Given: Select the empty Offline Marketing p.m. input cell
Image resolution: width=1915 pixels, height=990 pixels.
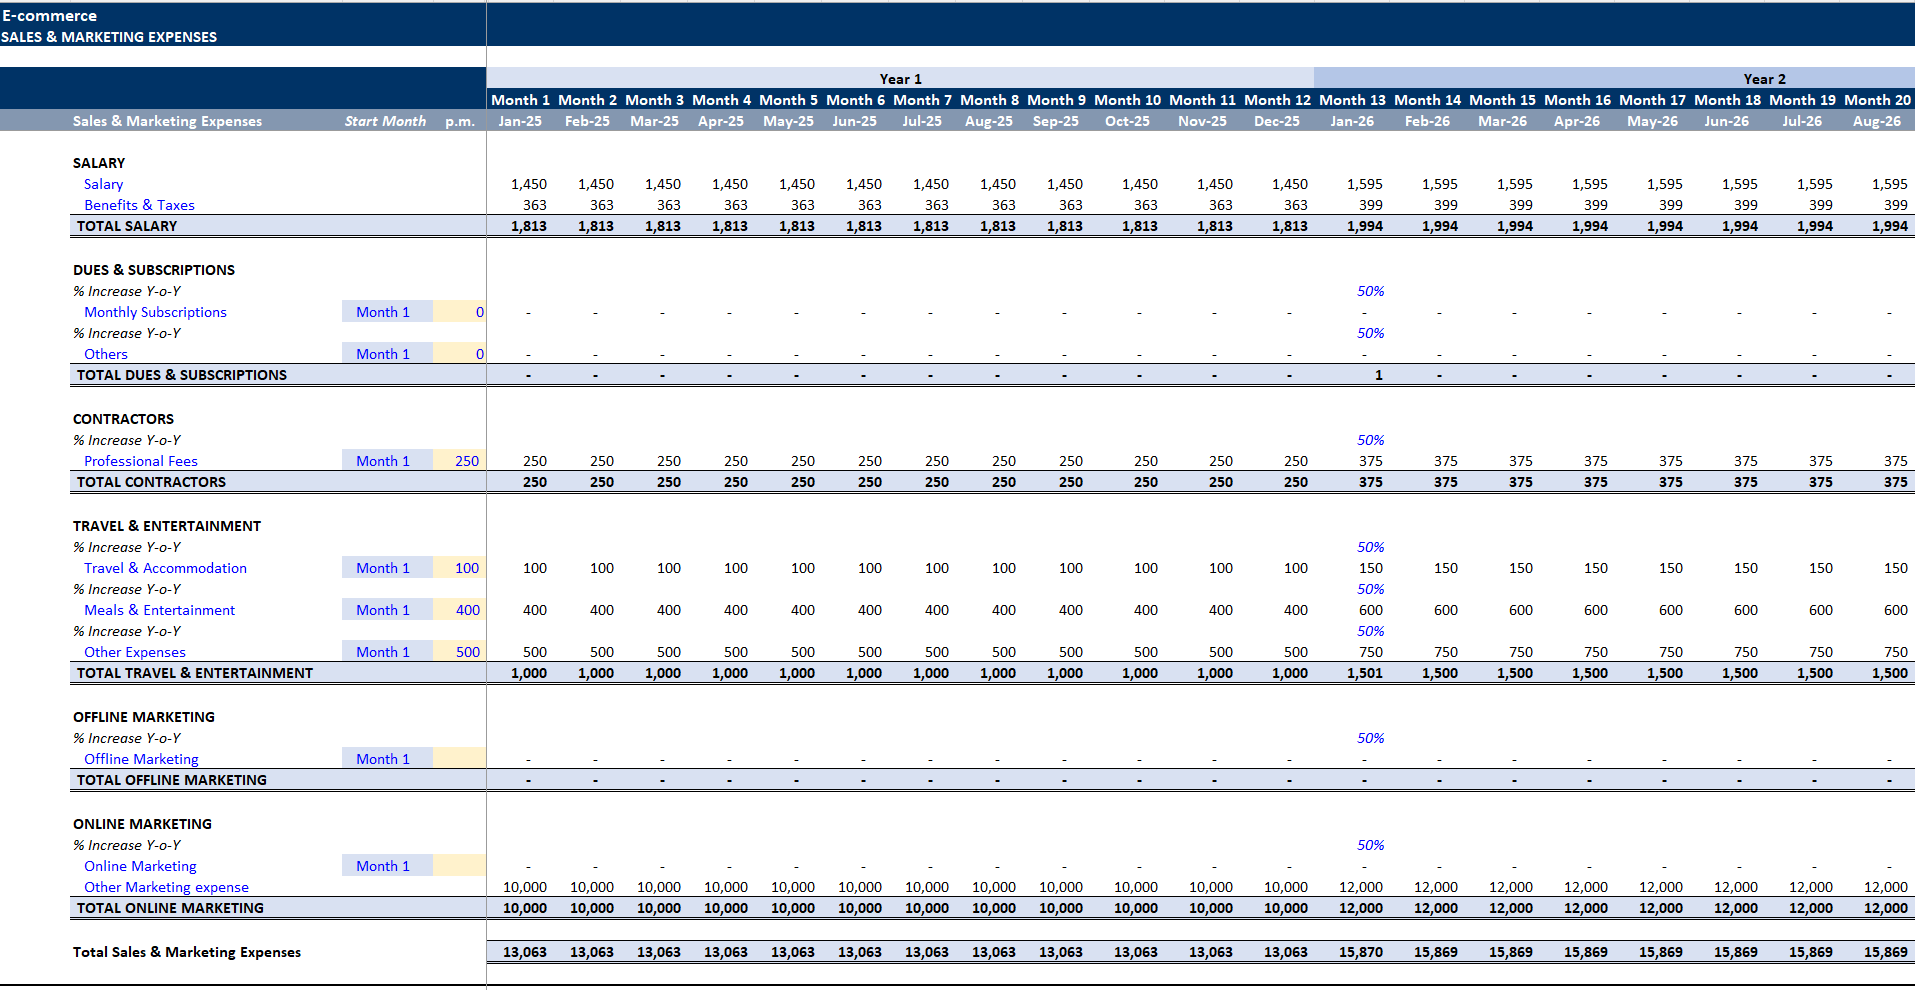Looking at the screenshot, I should (460, 759).
